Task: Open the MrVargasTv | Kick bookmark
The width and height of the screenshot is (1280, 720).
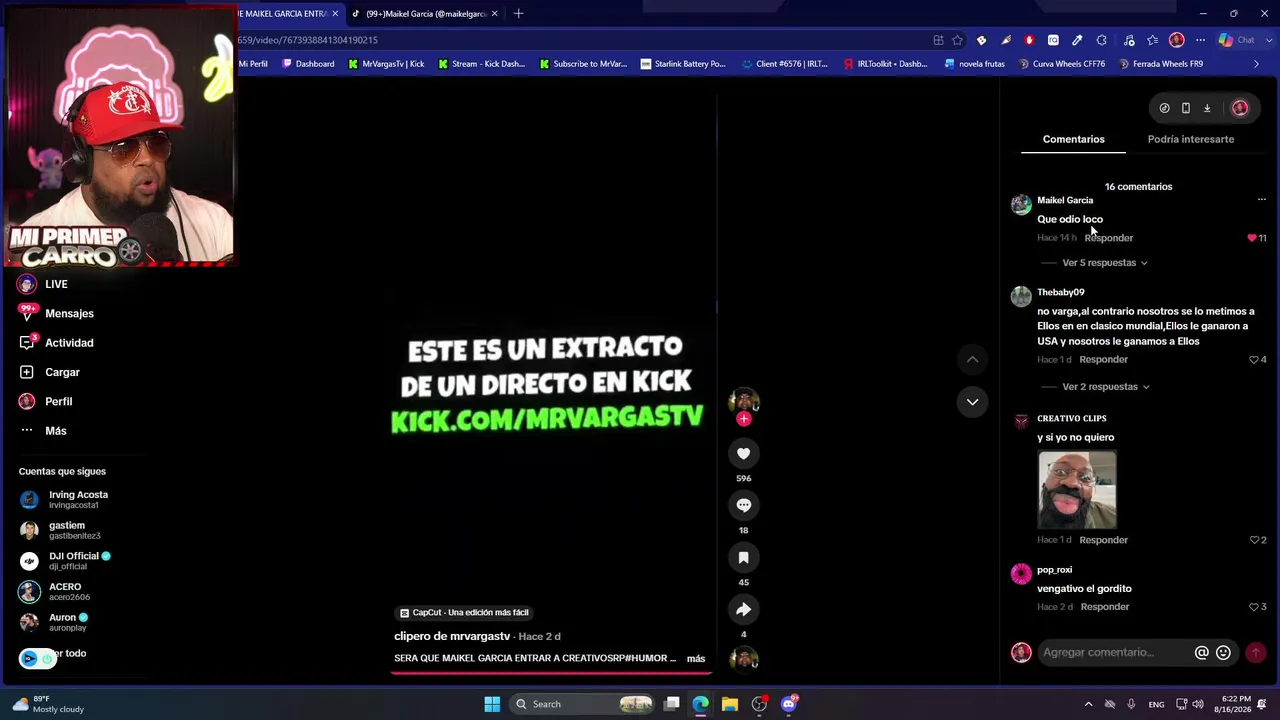Action: pos(386,64)
